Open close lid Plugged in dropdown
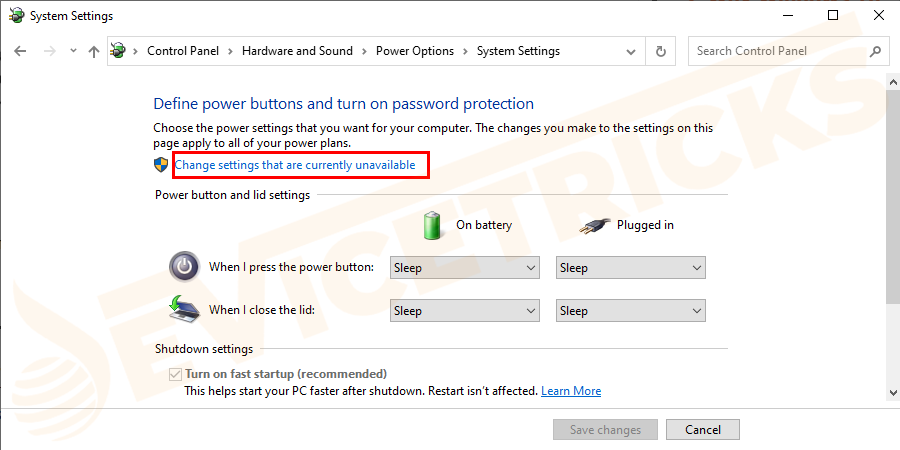 pos(630,310)
